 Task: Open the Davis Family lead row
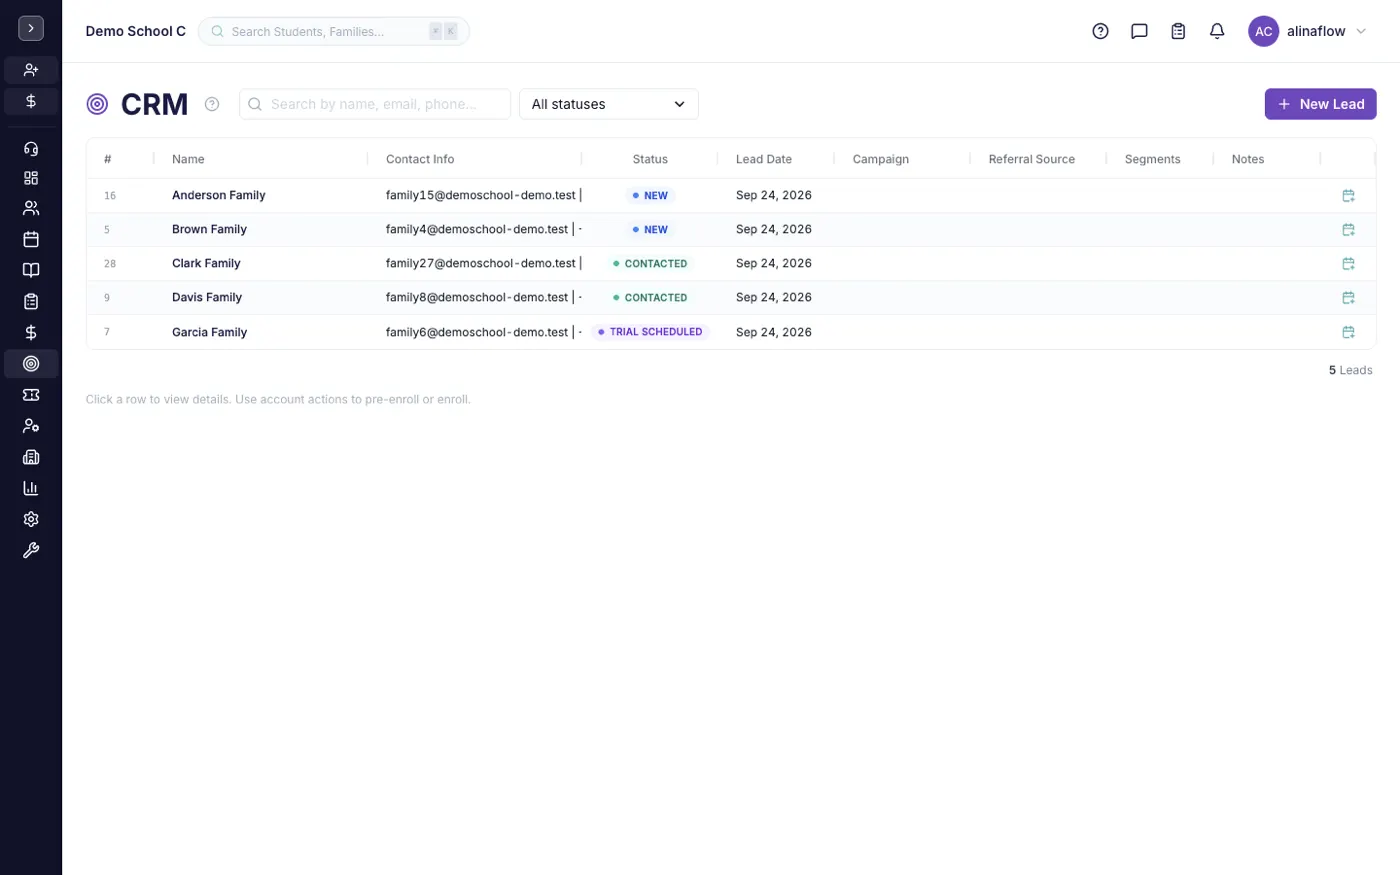pos(731,298)
